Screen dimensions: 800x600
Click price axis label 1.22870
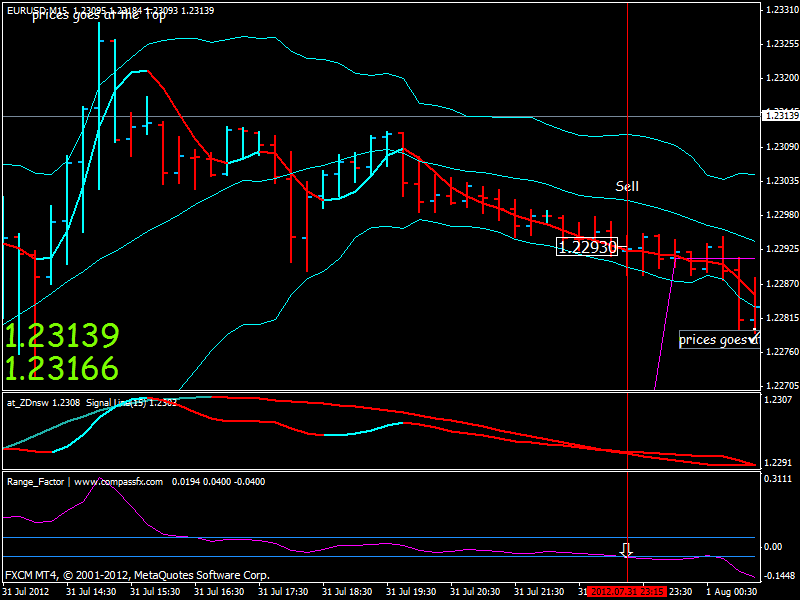click(782, 284)
